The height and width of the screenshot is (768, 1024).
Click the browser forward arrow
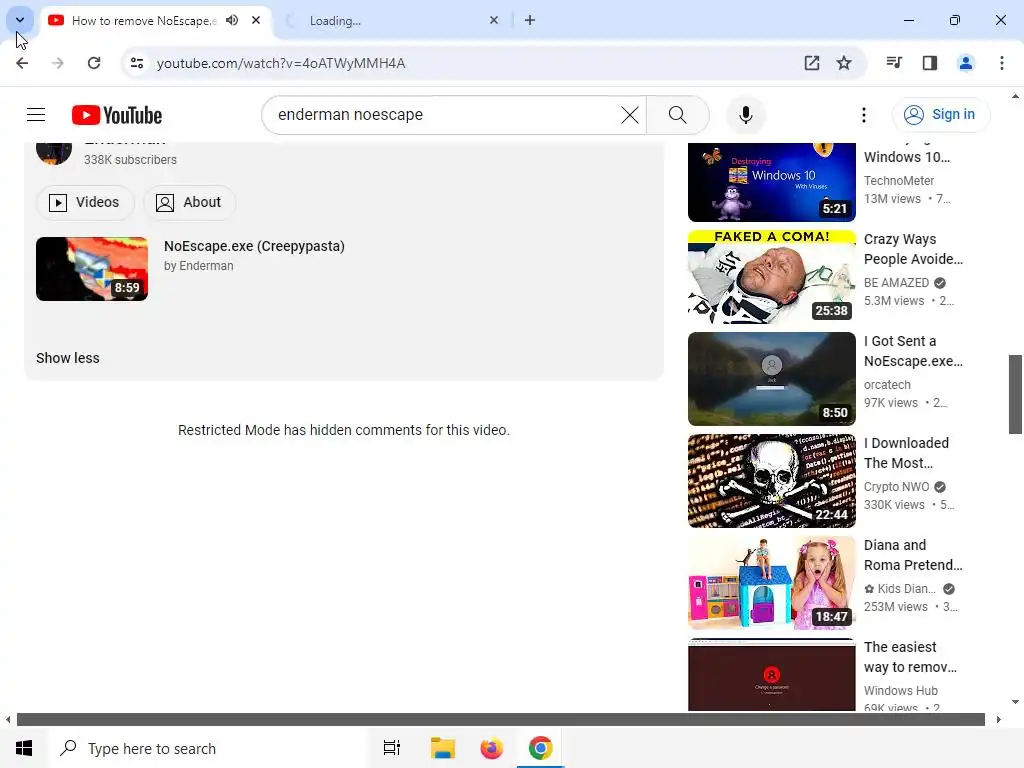click(x=58, y=63)
